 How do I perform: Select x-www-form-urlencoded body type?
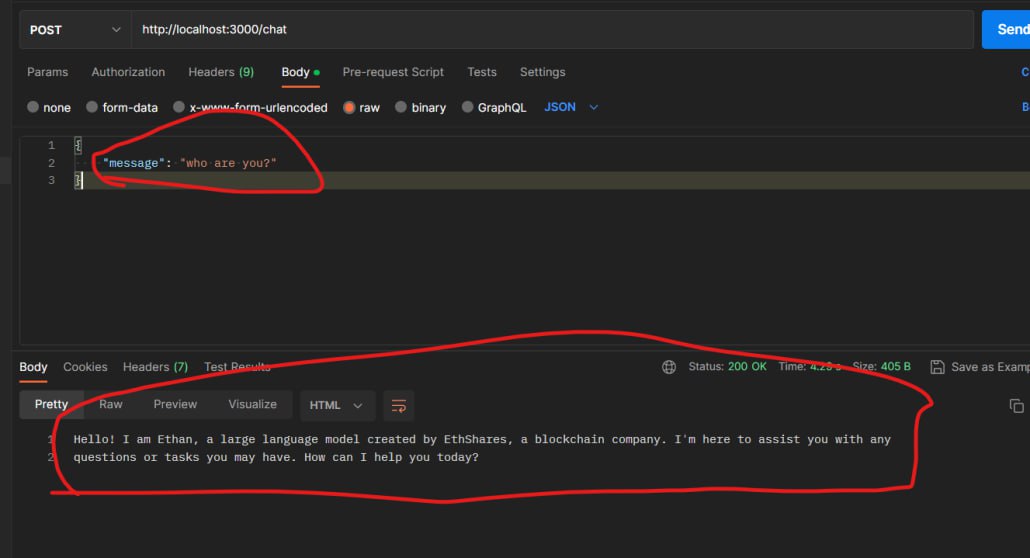click(250, 107)
